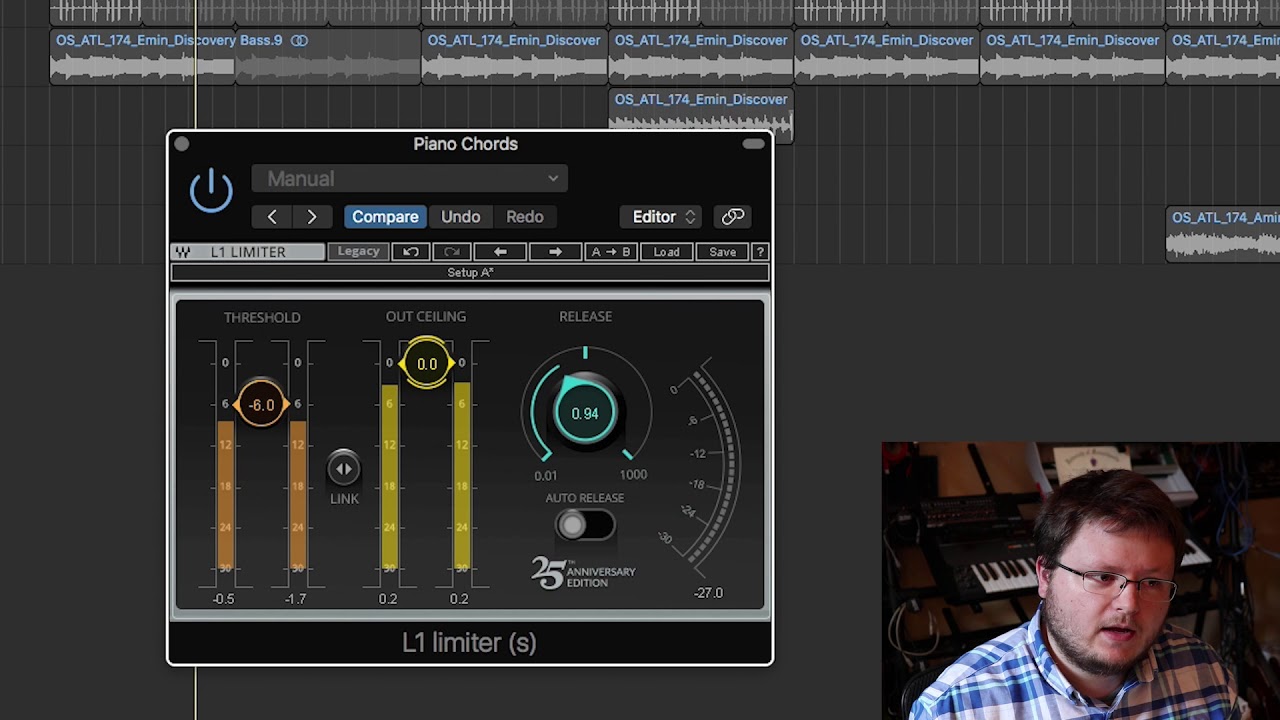This screenshot has height=720, width=1280.
Task: Go to the previous preset arrow
Action: (272, 217)
